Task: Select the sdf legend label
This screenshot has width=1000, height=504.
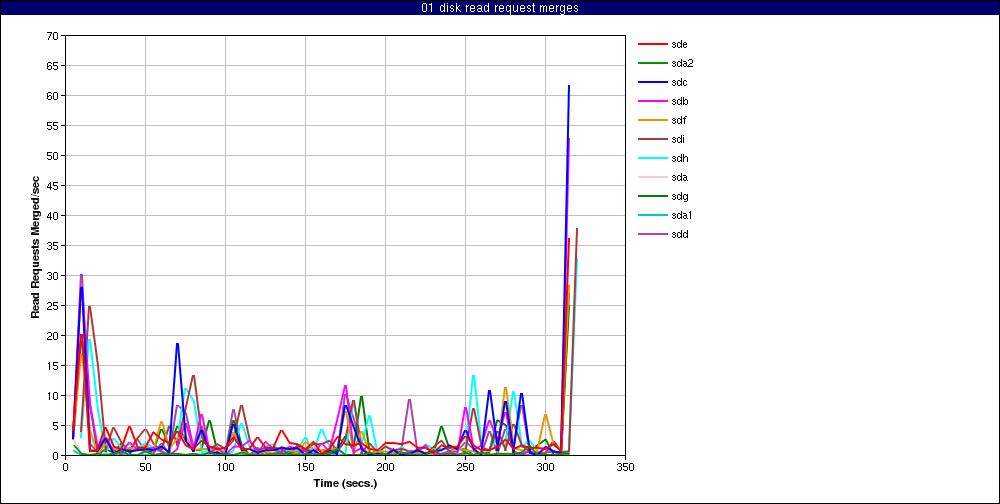Action: (679, 120)
